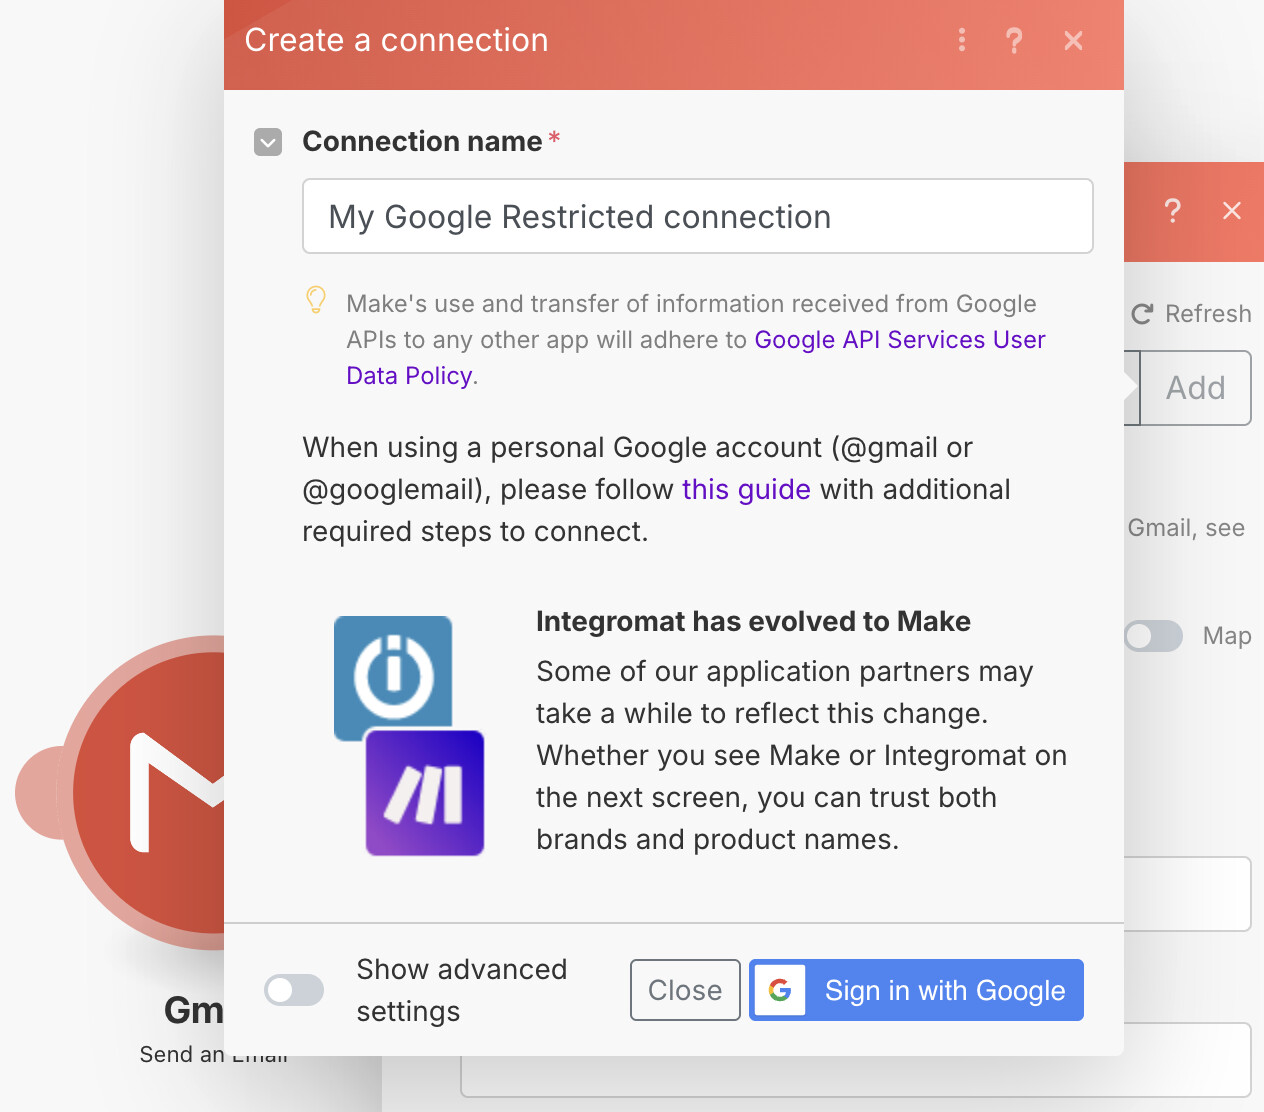1264x1112 pixels.
Task: Click the 'Integromat has evolved to Make' heading
Action: [753, 621]
